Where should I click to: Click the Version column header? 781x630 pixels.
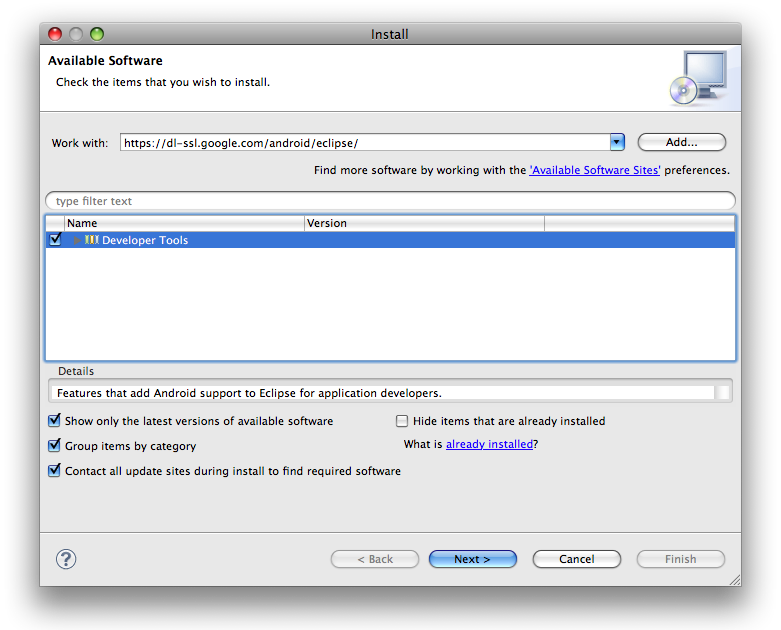point(424,223)
